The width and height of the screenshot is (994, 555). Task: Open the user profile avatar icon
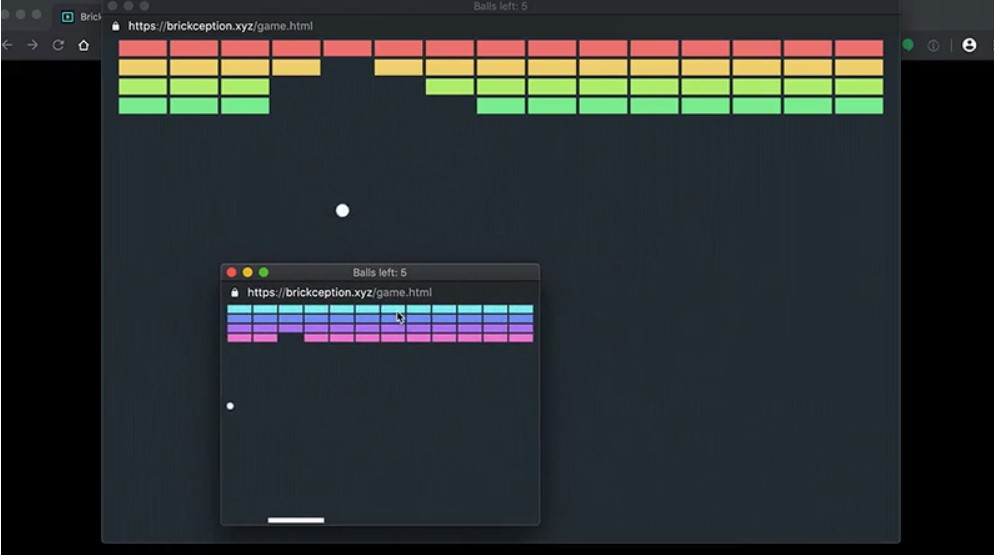(x=968, y=45)
